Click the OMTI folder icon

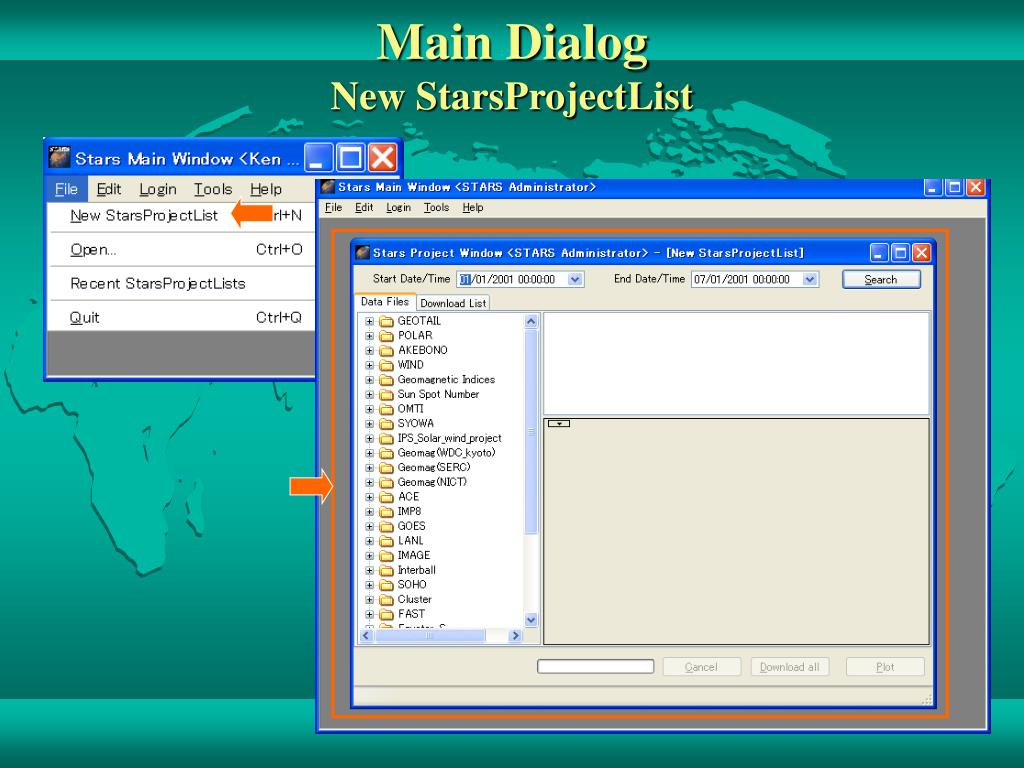coord(387,409)
